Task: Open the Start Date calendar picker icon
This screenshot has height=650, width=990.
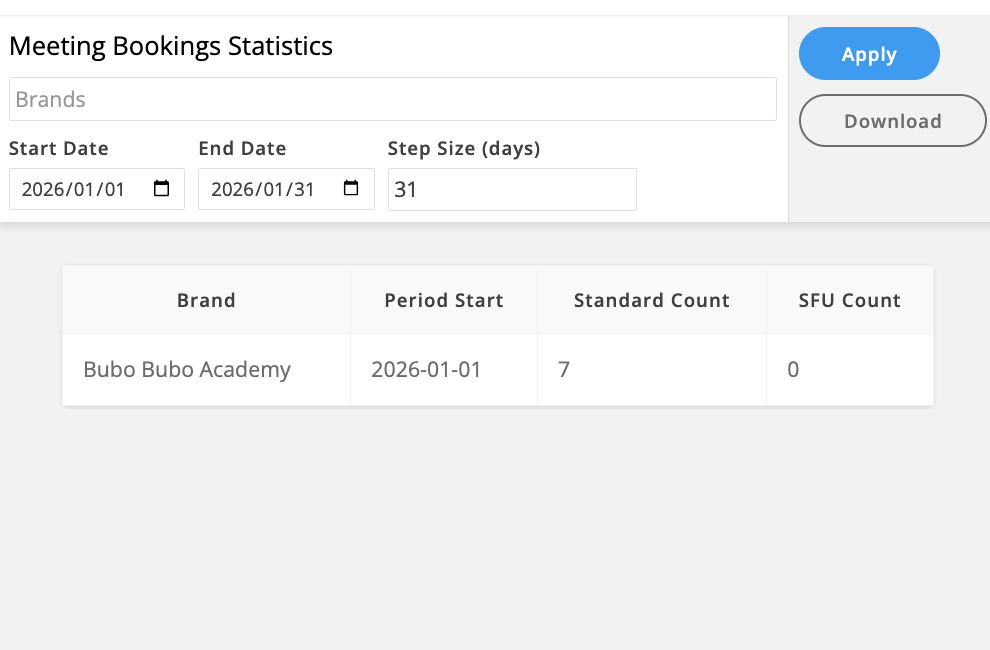Action: (162, 189)
